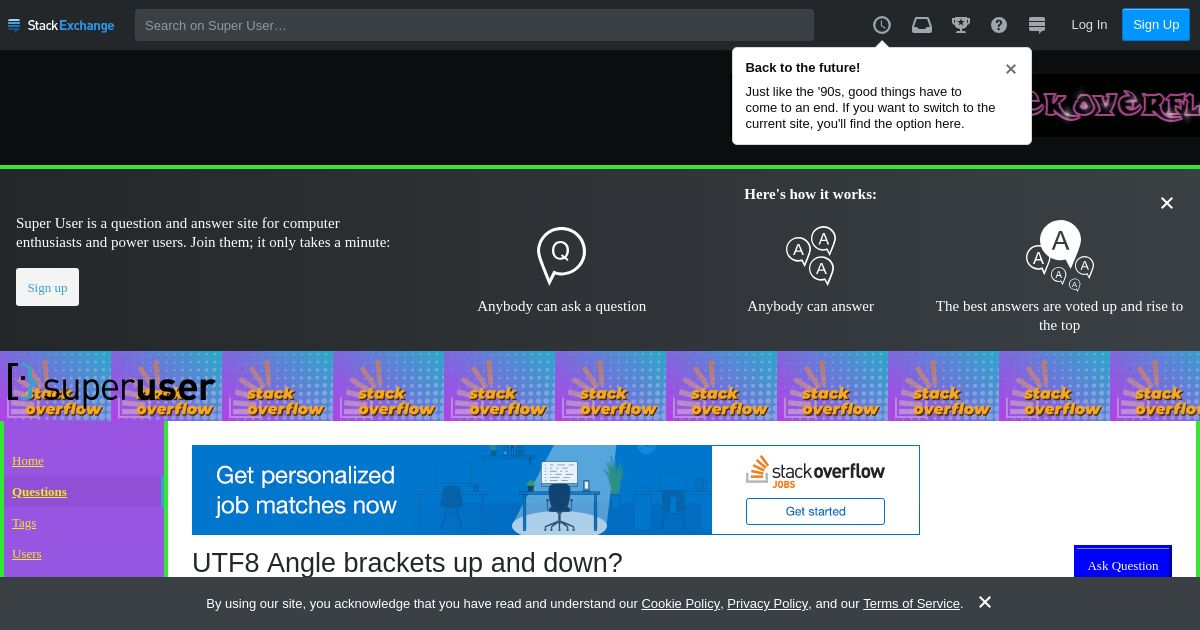Click Get personalized job matches ad image
This screenshot has height=630, width=1200.
pyautogui.click(x=452, y=490)
